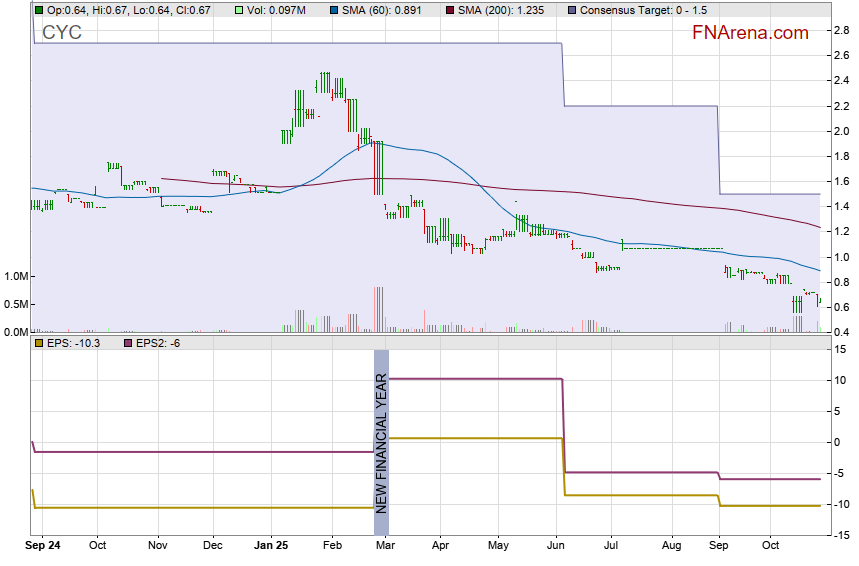859x566 pixels.
Task: Click the Jun label on the time axis
Action: tap(557, 546)
